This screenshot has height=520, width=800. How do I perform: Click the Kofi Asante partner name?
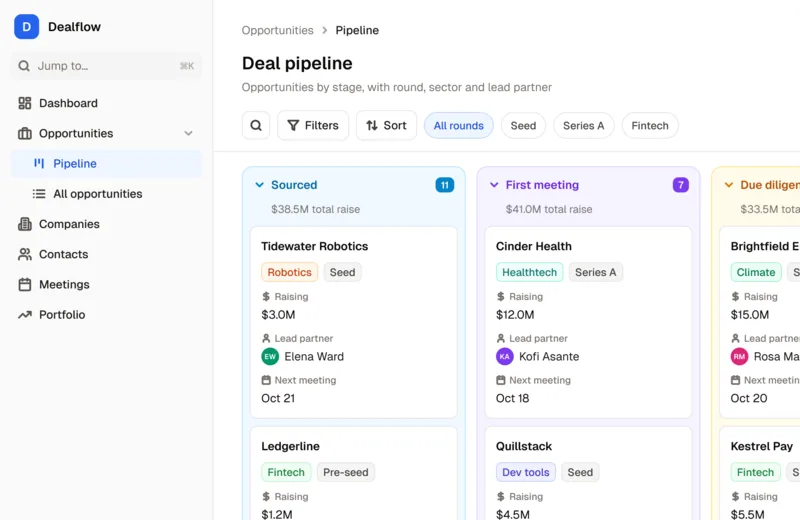[549, 356]
